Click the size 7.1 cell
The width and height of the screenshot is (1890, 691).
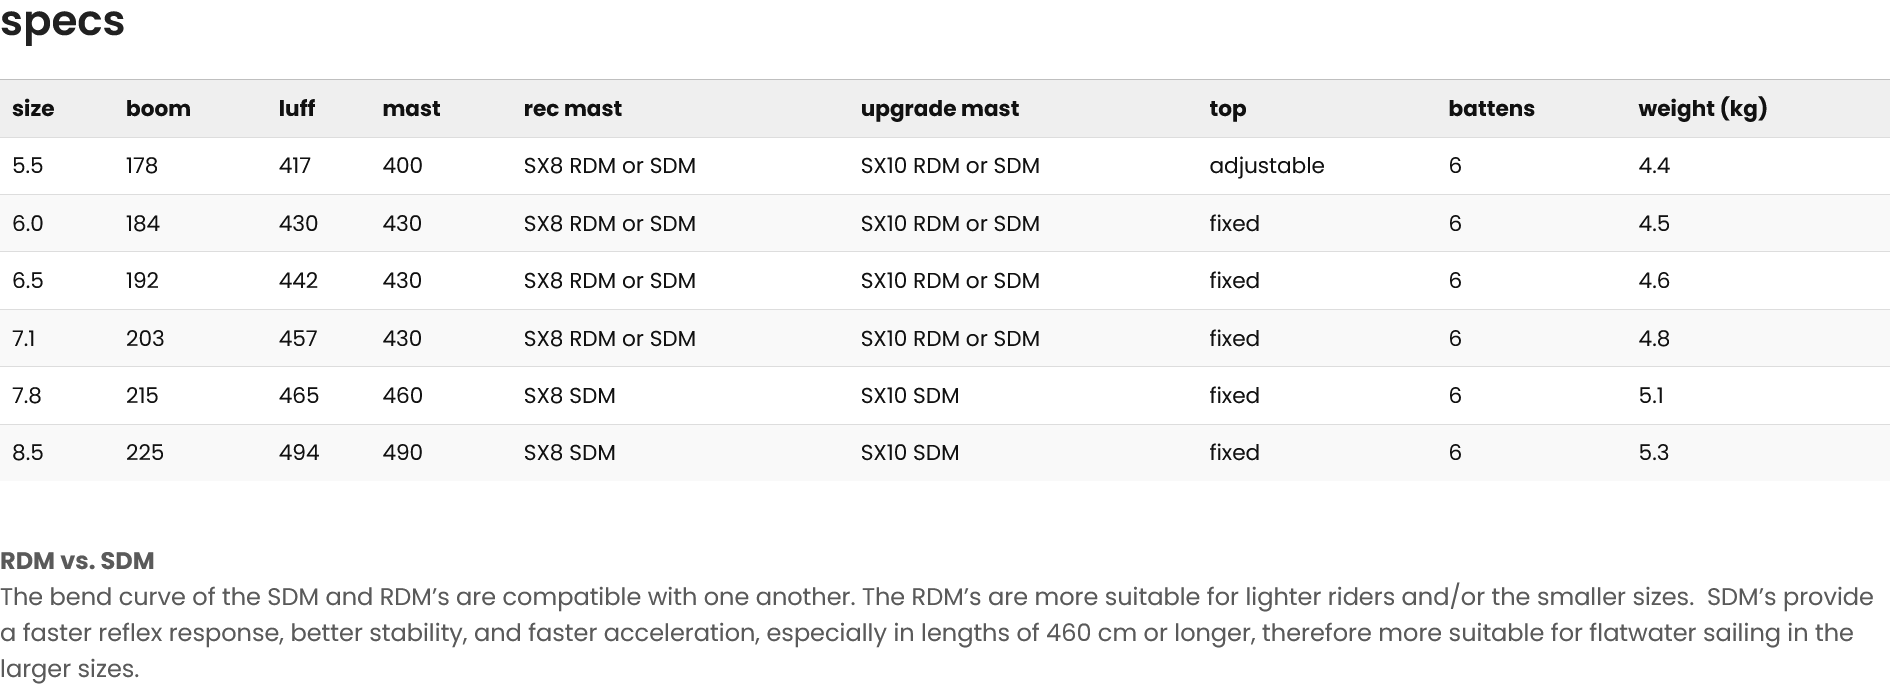(x=24, y=339)
